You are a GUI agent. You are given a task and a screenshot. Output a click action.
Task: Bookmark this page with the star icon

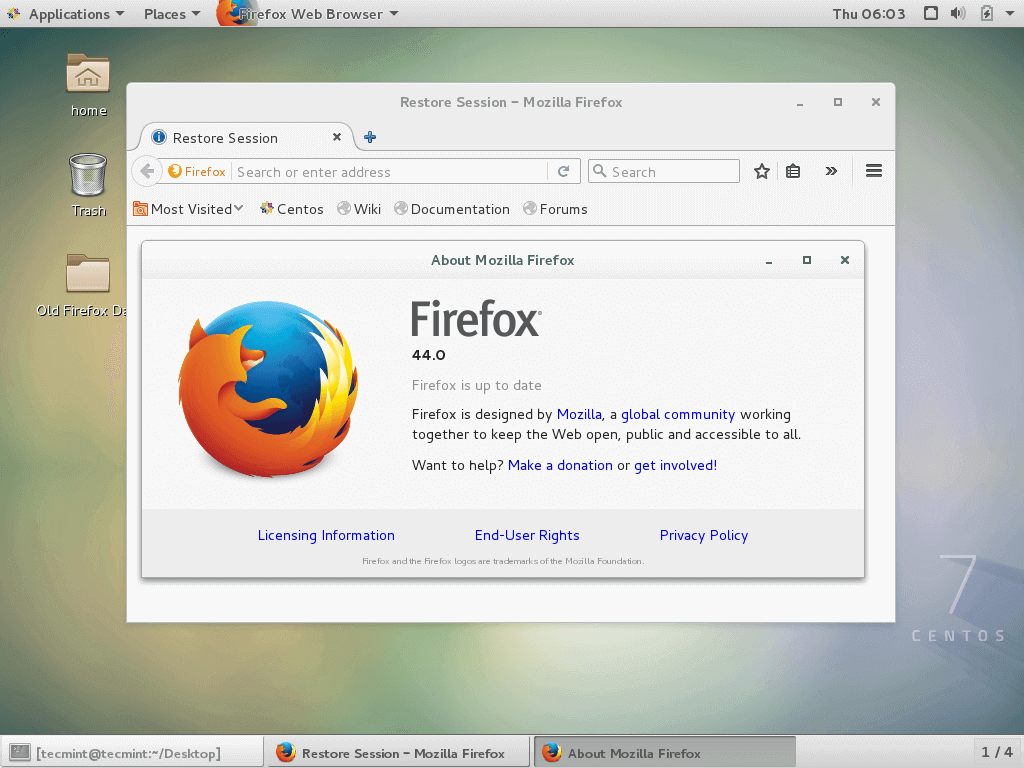[761, 171]
